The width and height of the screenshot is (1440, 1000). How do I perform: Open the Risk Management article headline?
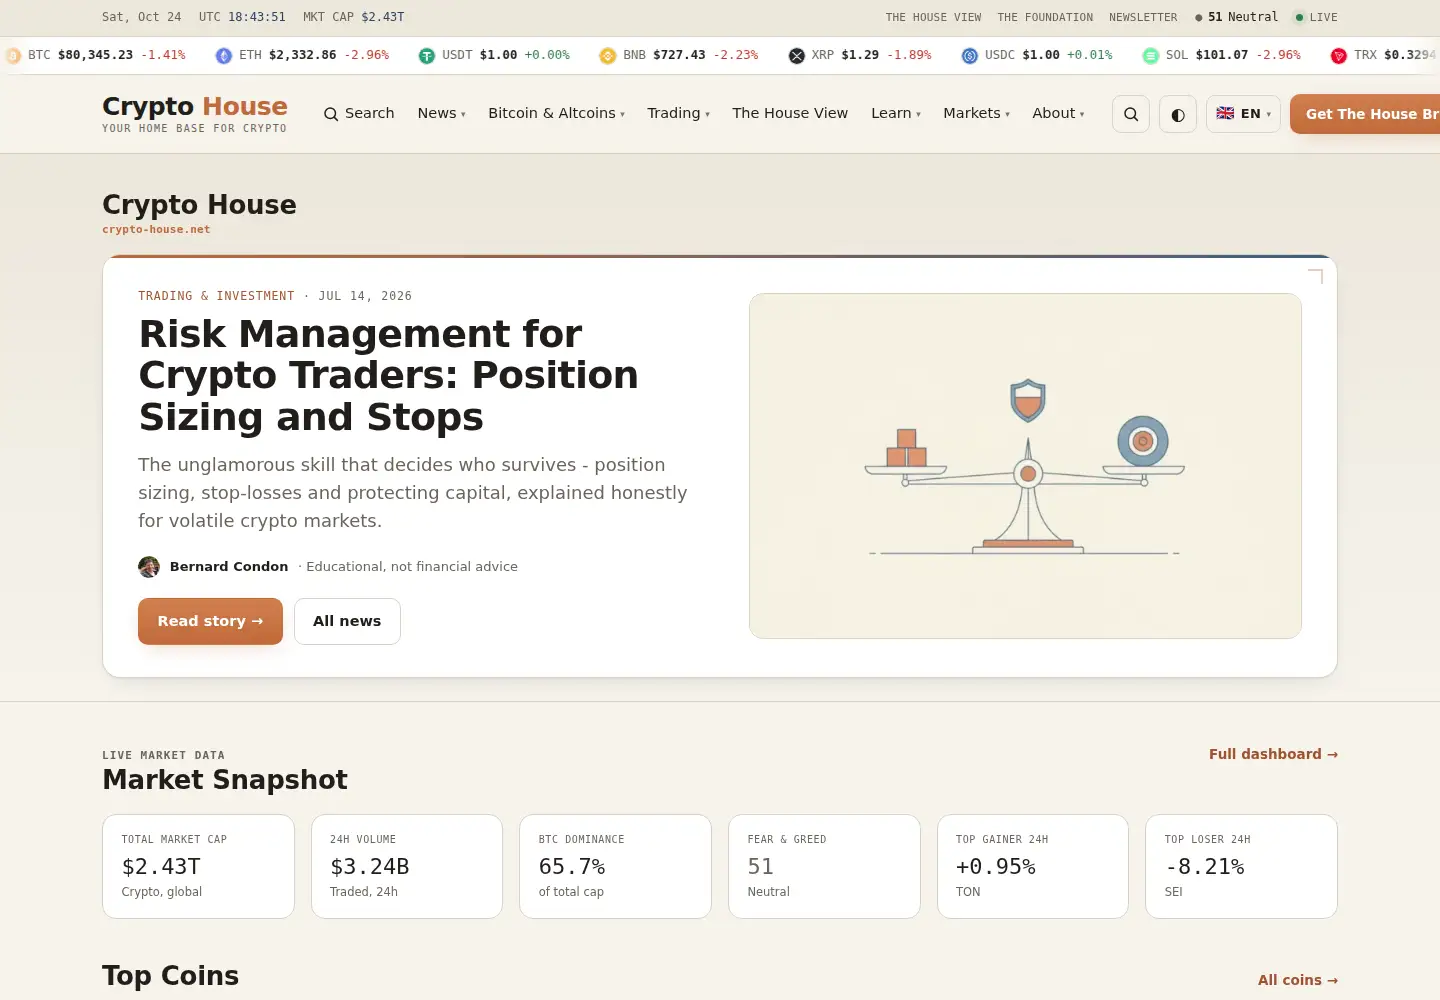(x=388, y=375)
